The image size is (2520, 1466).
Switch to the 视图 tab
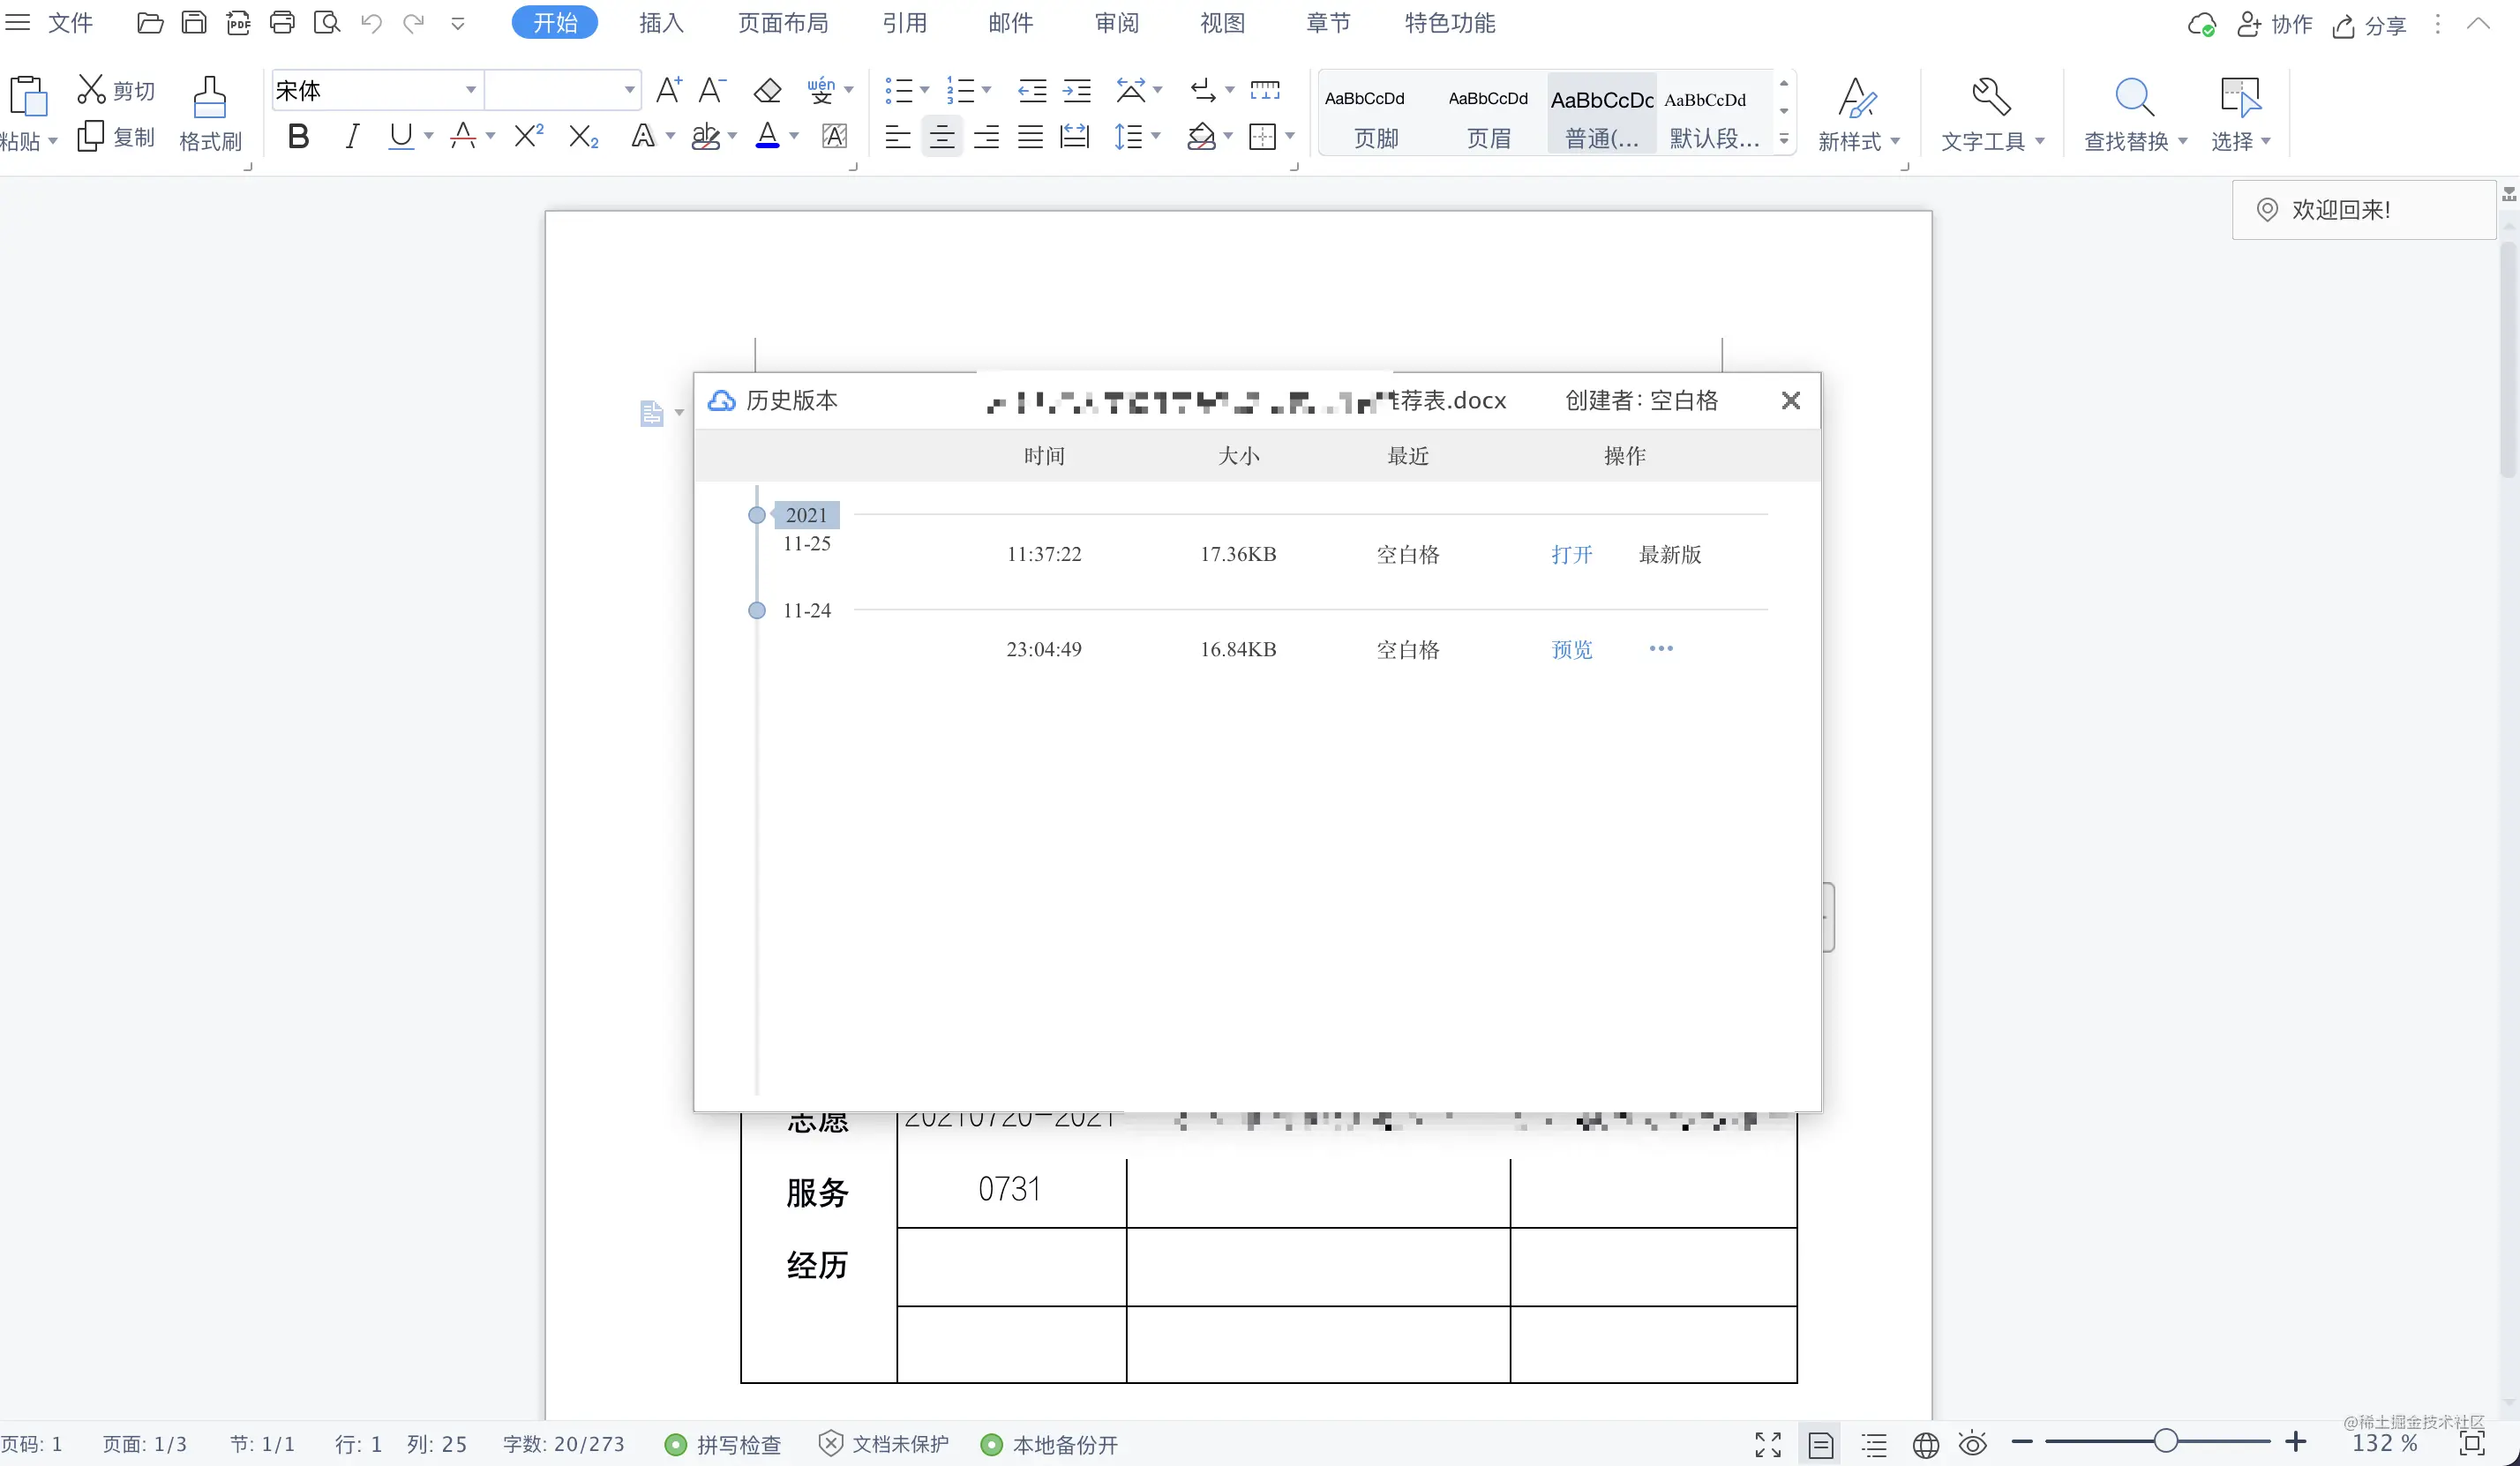1222,23
